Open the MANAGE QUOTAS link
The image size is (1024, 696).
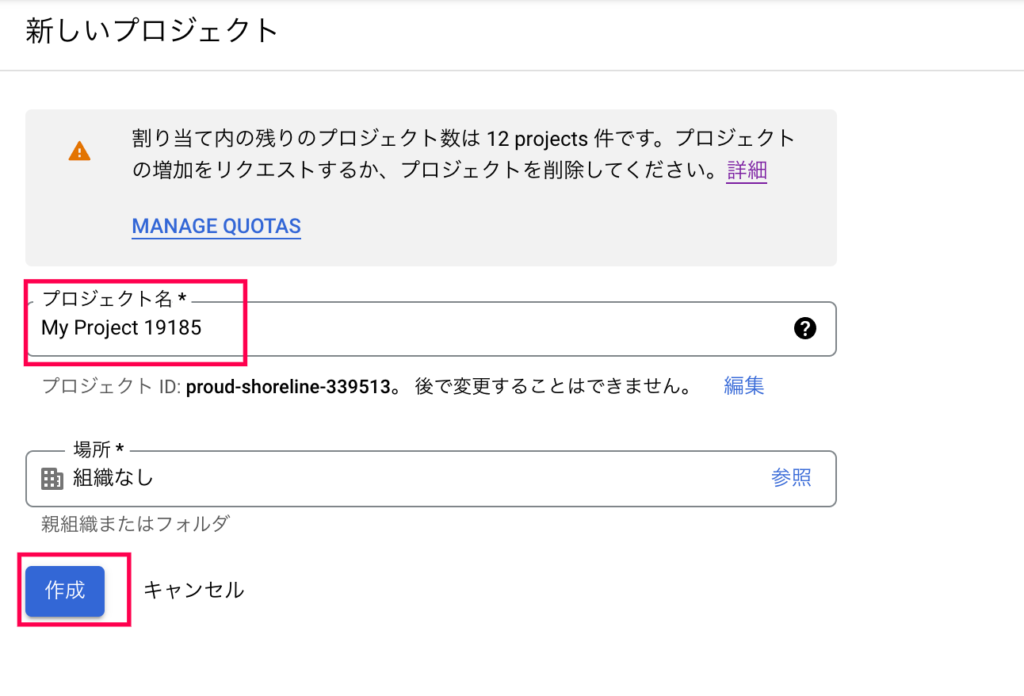(x=216, y=226)
